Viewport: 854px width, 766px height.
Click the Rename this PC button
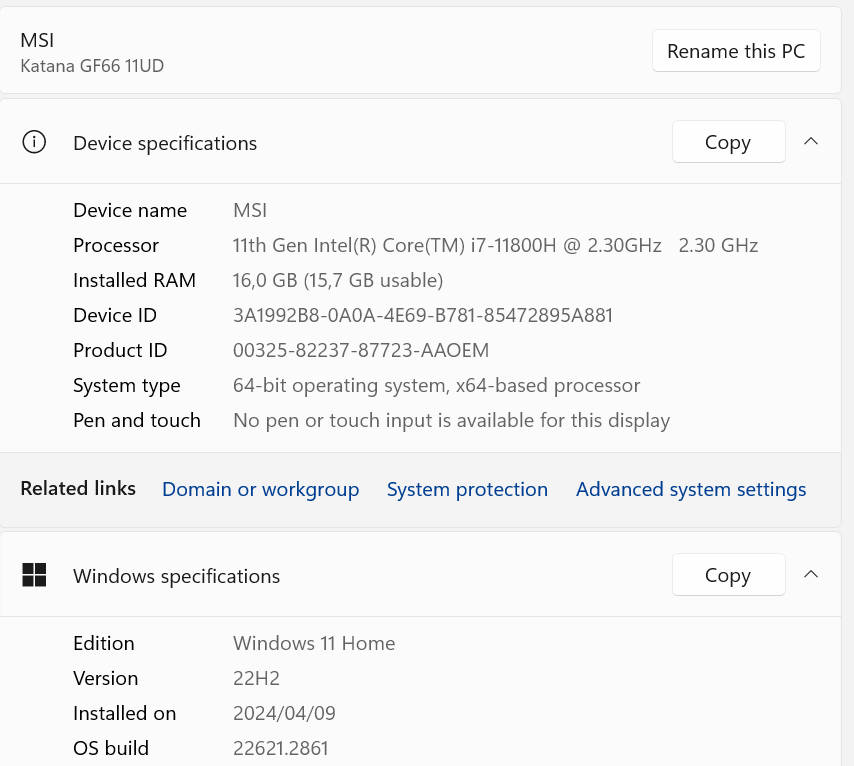coord(736,50)
